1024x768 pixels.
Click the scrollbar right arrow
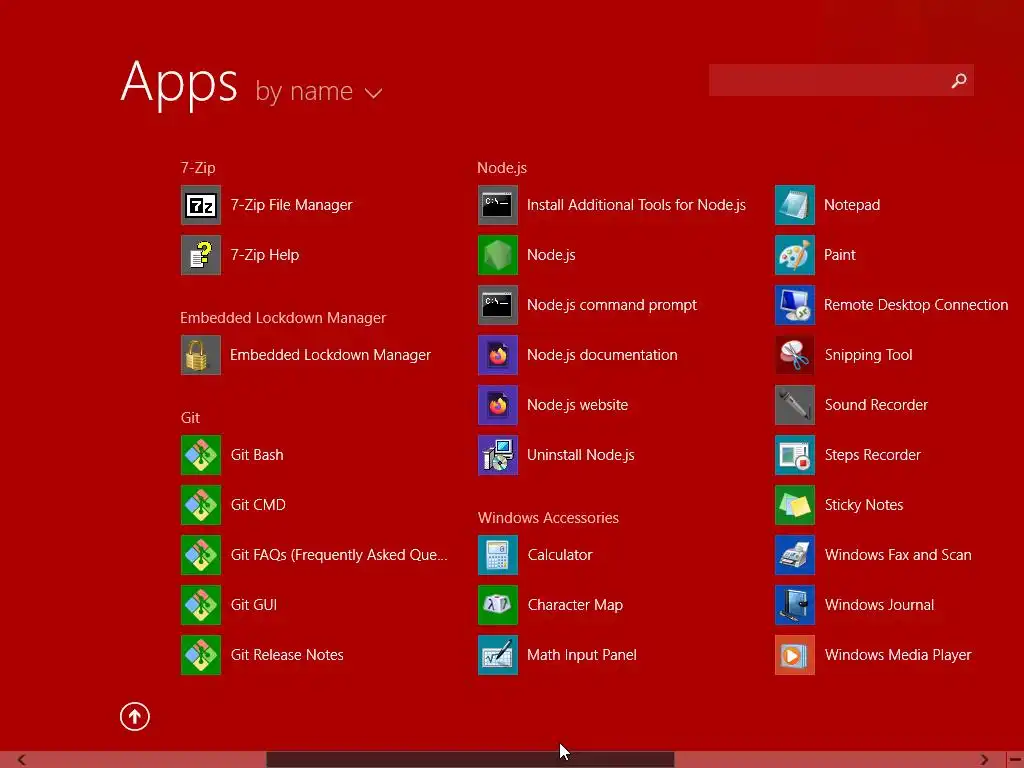pos(984,760)
